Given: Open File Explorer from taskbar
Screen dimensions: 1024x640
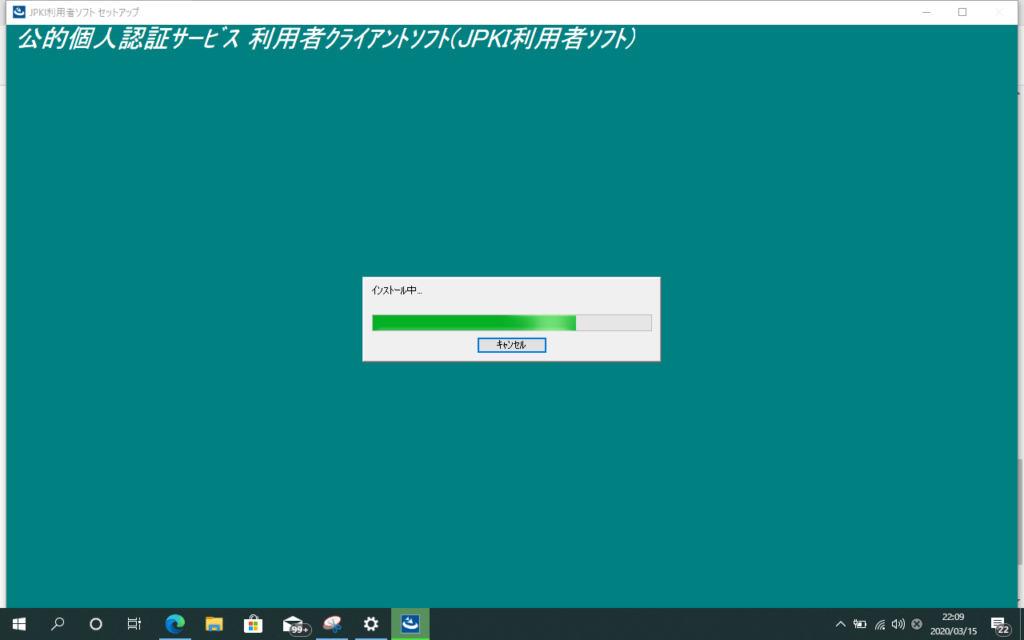Looking at the screenshot, I should pyautogui.click(x=214, y=624).
